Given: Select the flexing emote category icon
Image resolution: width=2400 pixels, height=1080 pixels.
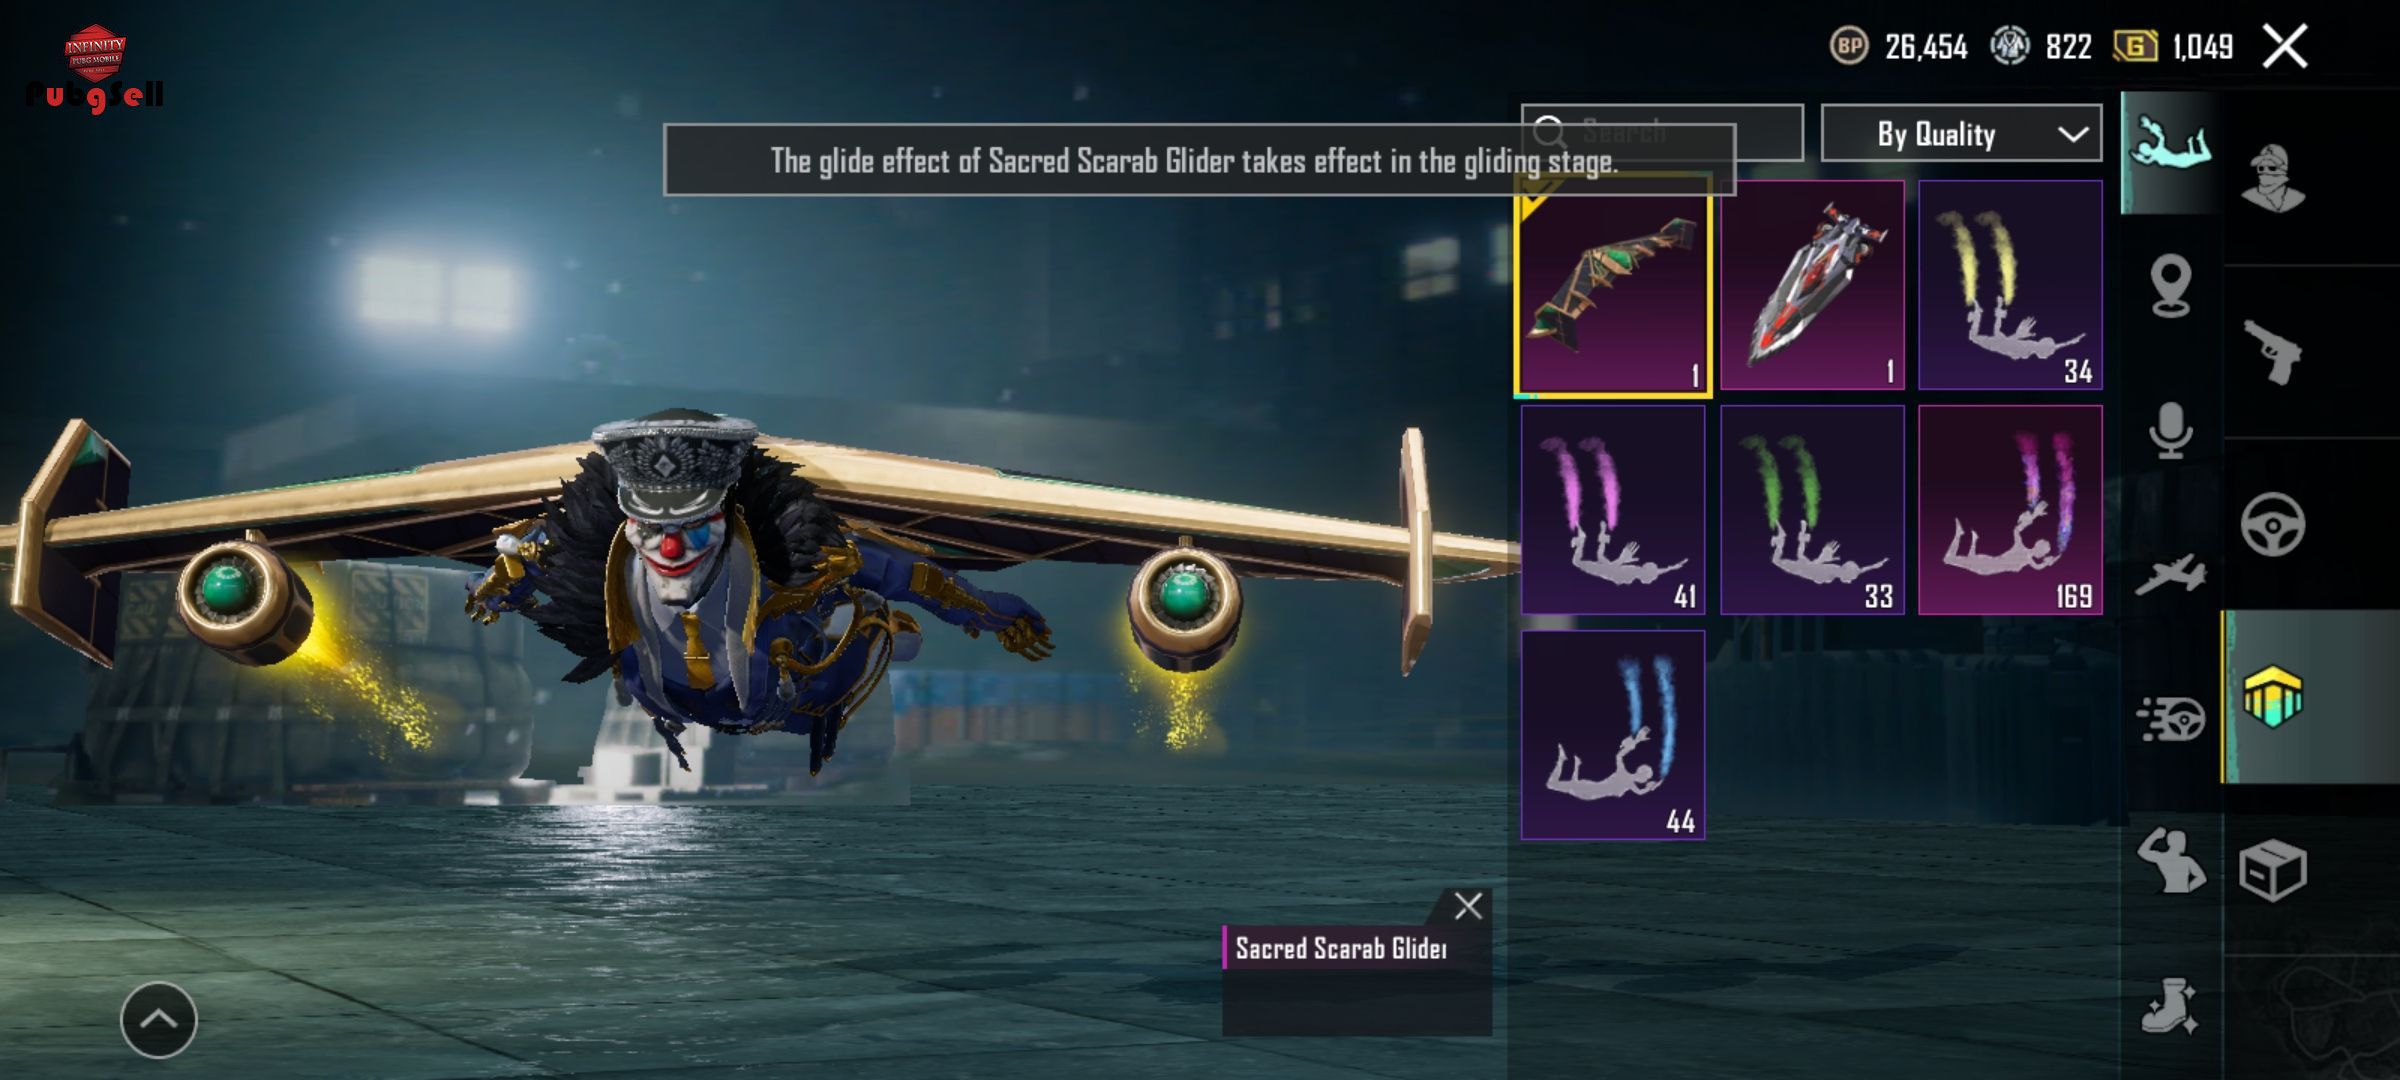Looking at the screenshot, I should click(x=2170, y=860).
